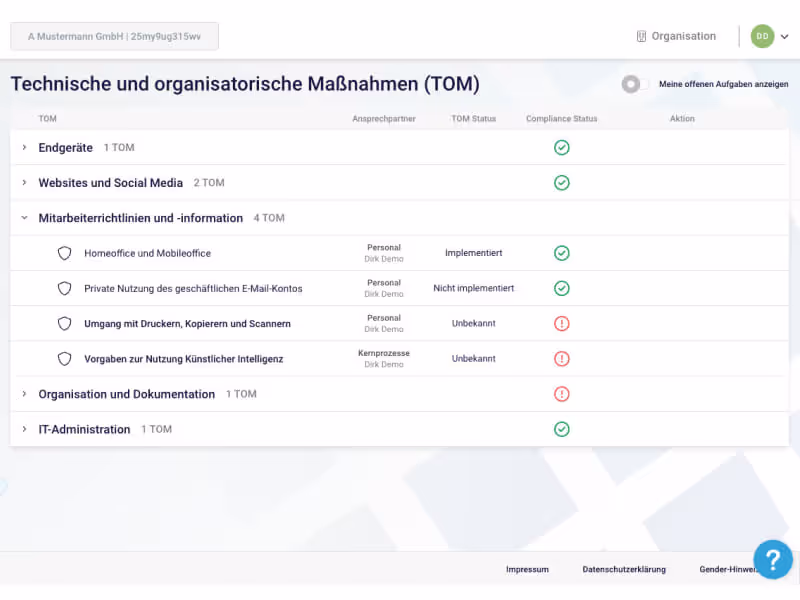Click red warning icon for Umgang mit Druckern
This screenshot has width=800, height=600.
562,323
